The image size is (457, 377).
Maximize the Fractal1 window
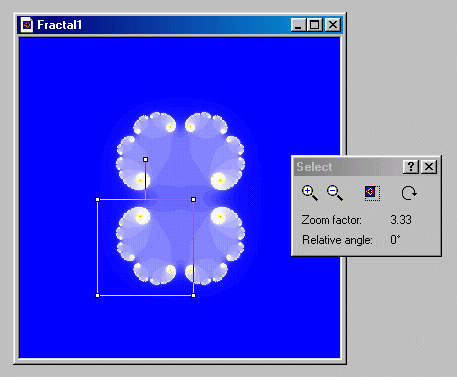pyautogui.click(x=314, y=25)
